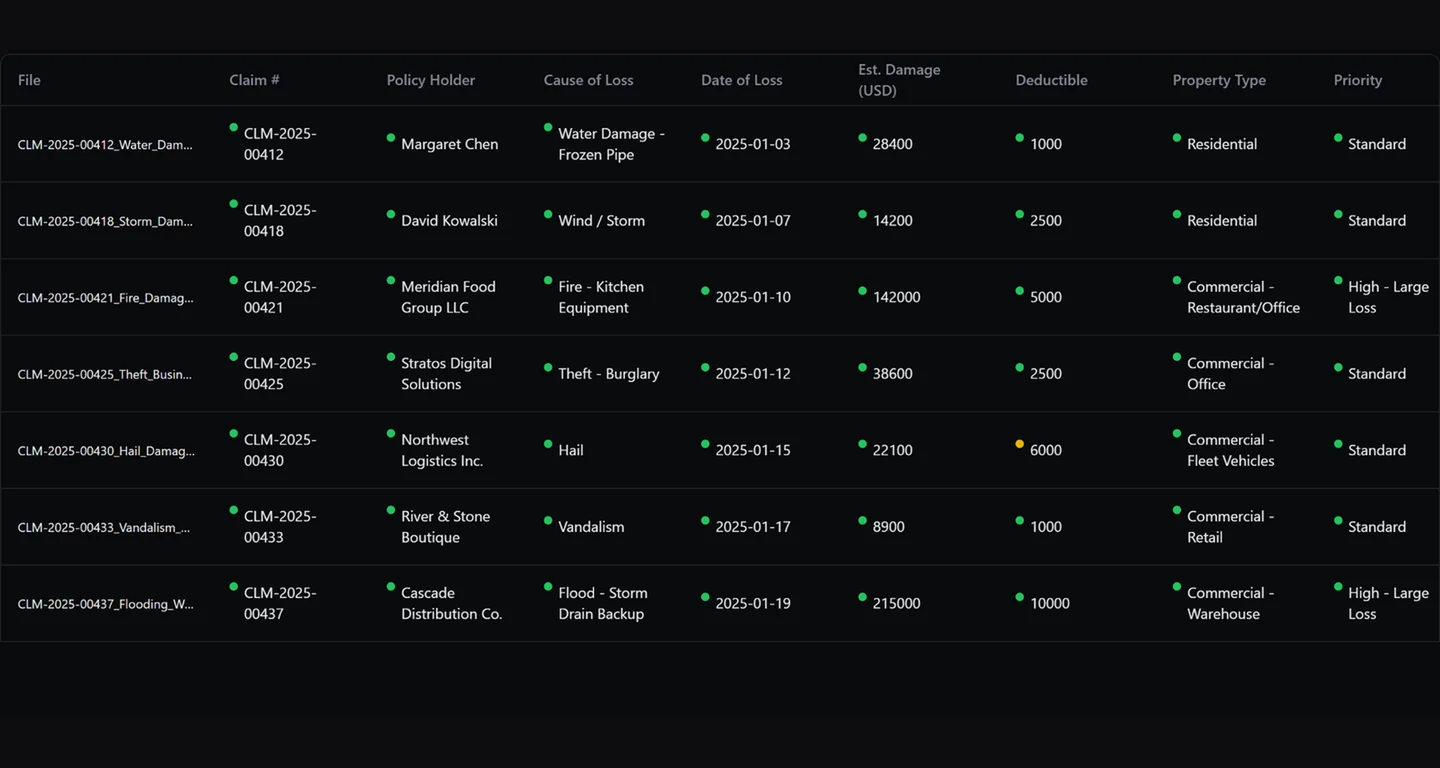Click the green dot beside Vandalism
This screenshot has height=768, width=1440.
(x=547, y=522)
